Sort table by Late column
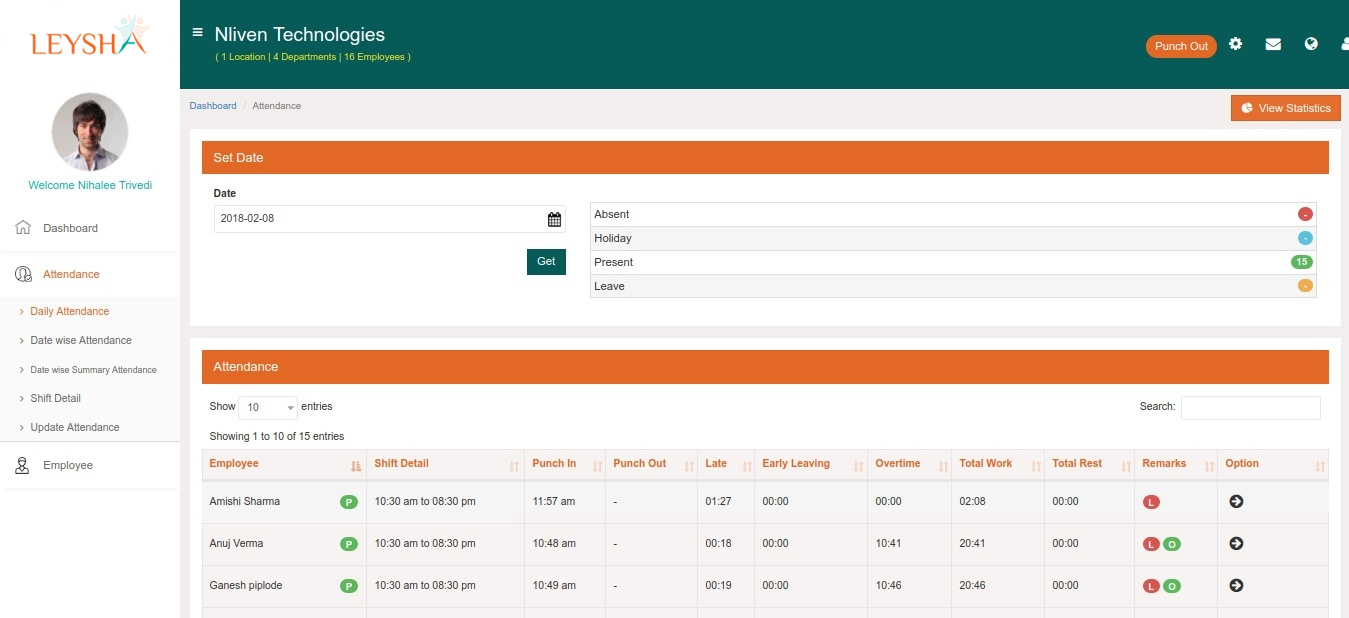 [726, 464]
